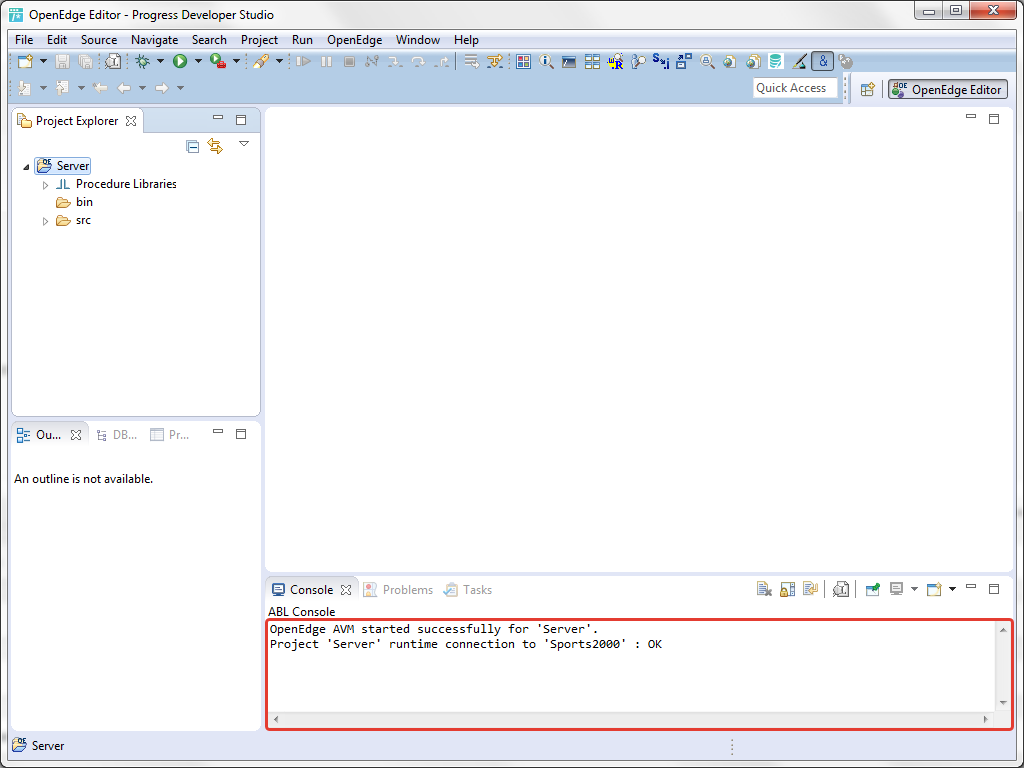The image size is (1024, 768).
Task: Click the Display Selected Console monitor icon
Action: tap(897, 589)
